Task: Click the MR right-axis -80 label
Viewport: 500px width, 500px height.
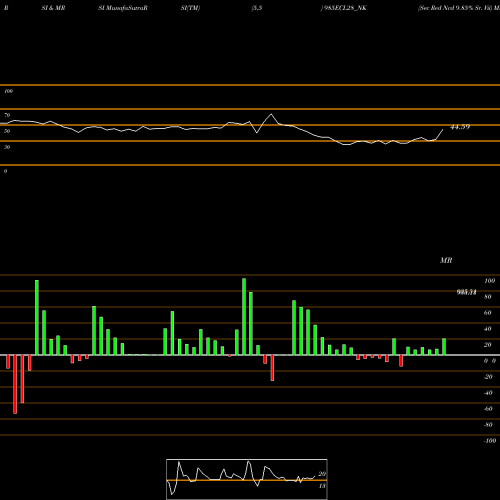Action: 488,425
